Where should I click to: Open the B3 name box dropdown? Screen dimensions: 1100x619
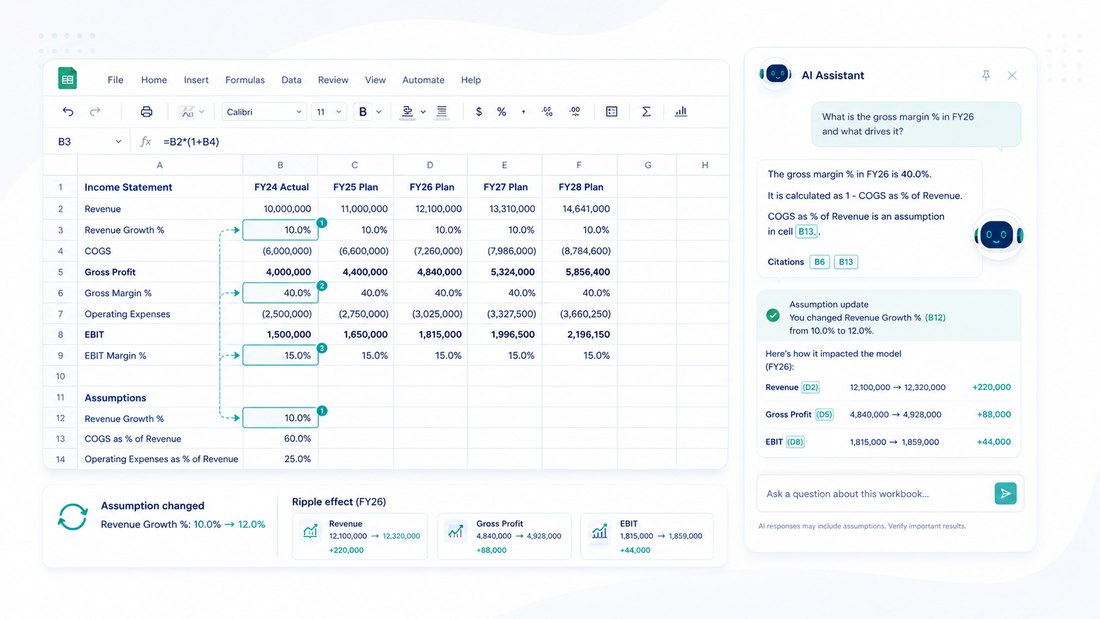[x=118, y=142]
